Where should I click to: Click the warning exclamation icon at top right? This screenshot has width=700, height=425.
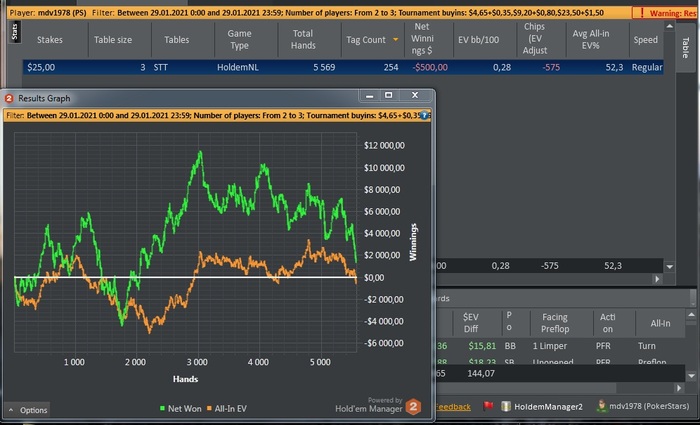pos(642,12)
